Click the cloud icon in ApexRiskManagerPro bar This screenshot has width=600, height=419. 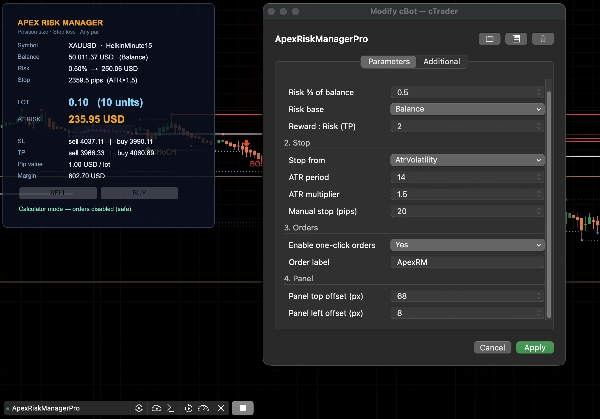coord(156,408)
